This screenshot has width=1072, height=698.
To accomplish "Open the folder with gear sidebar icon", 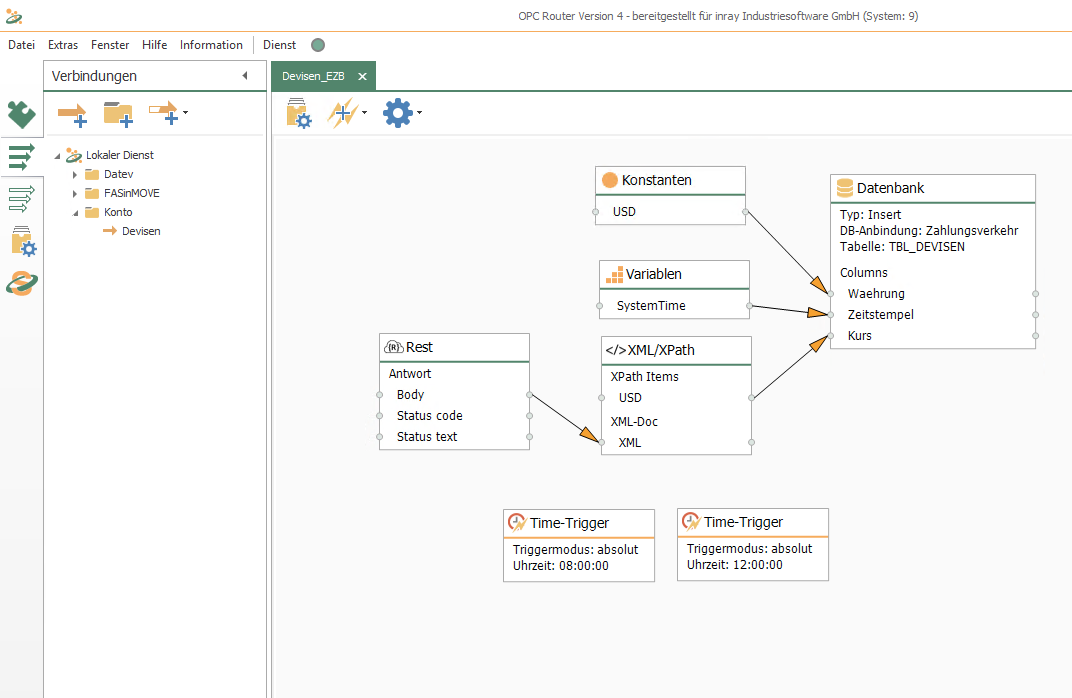I will [23, 241].
